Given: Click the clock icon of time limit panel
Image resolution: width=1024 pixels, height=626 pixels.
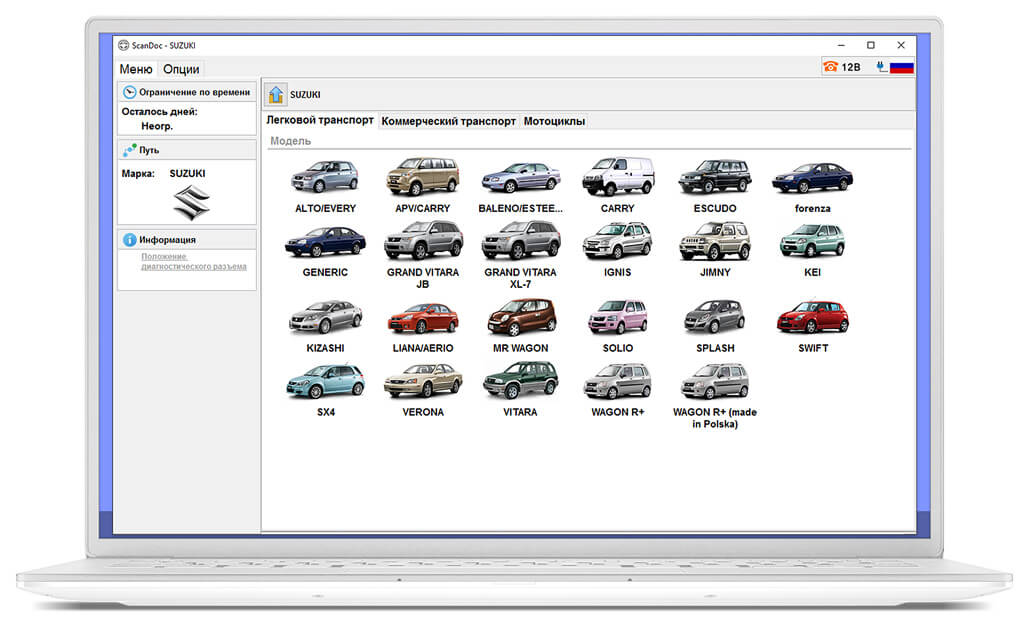Looking at the screenshot, I should (x=129, y=92).
